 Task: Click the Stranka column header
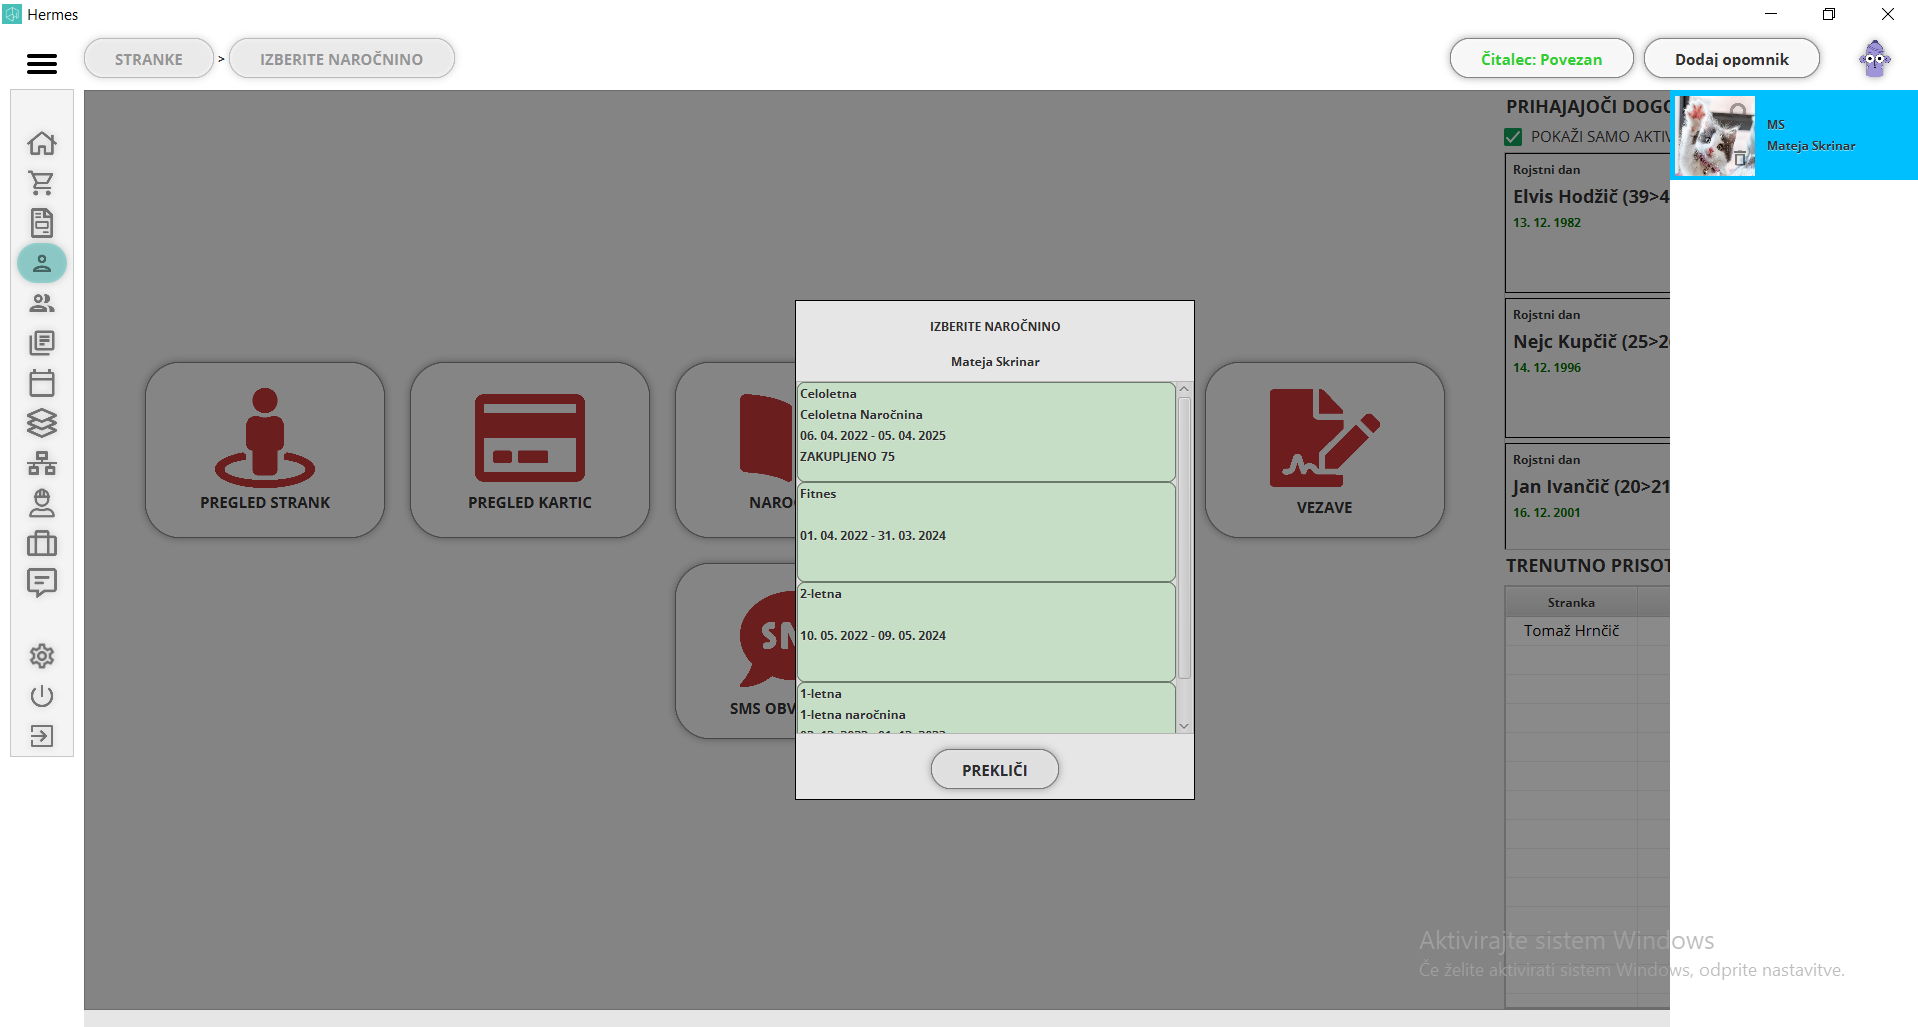coord(1571,602)
